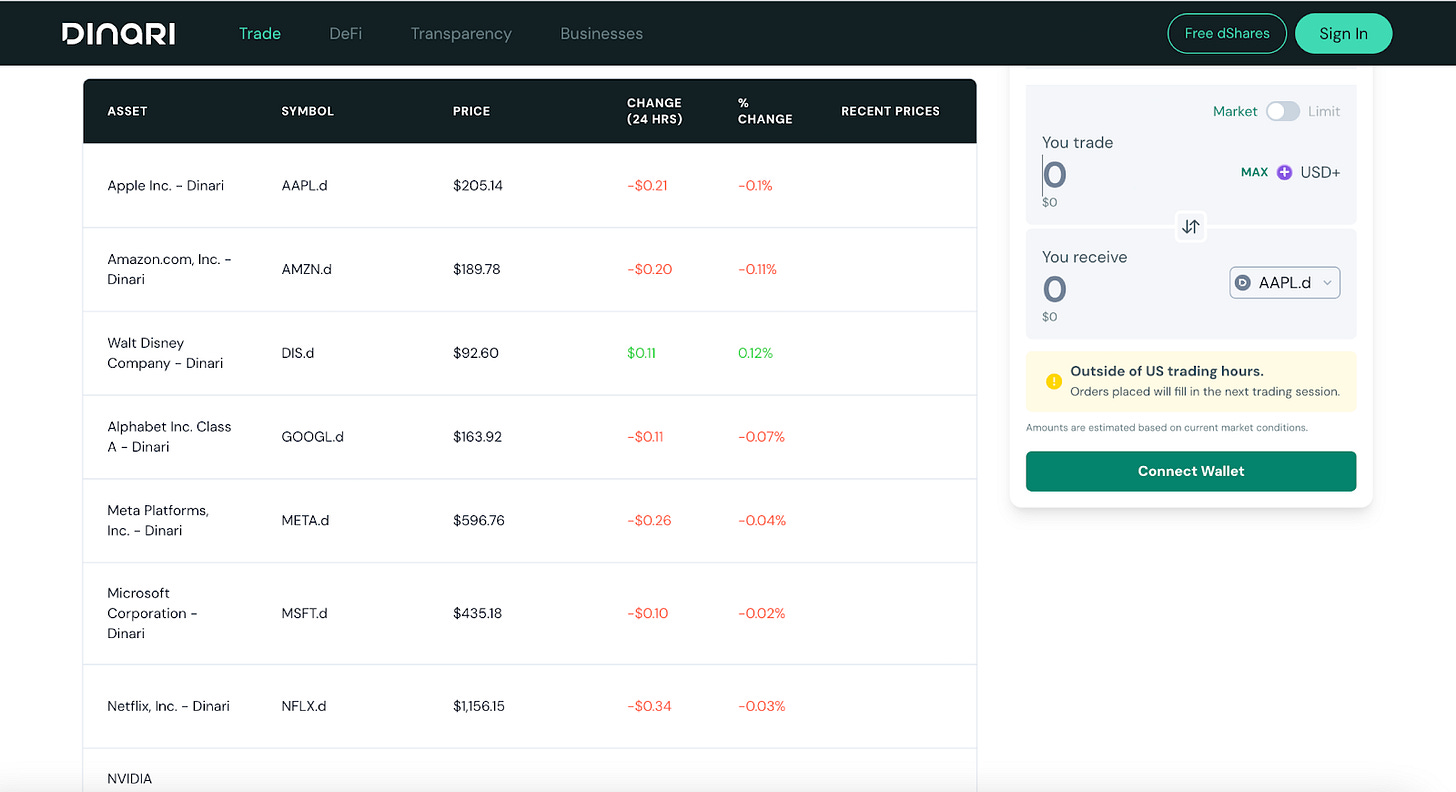
Task: Click the META.d symbol
Action: [305, 521]
